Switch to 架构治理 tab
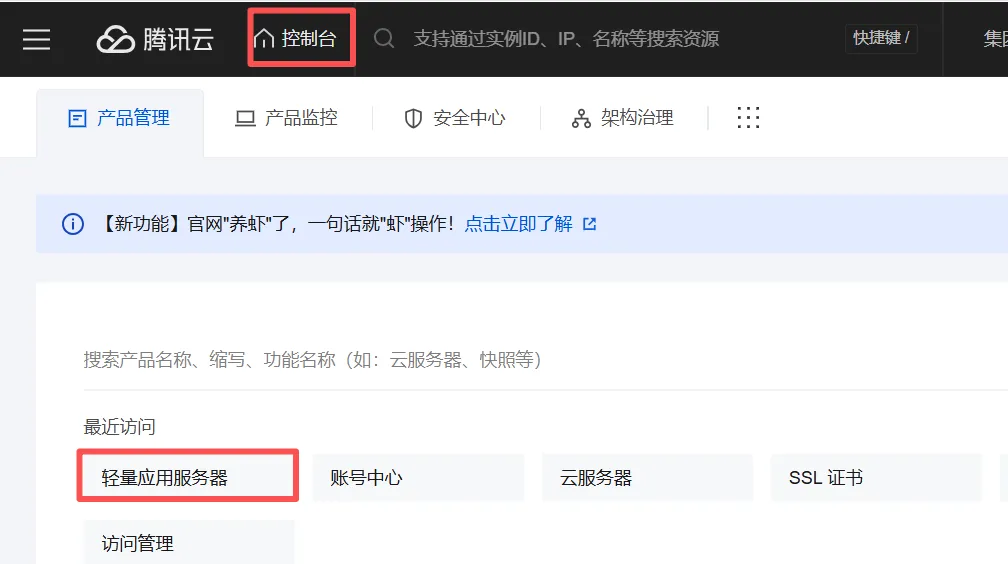This screenshot has width=1008, height=564. point(622,118)
